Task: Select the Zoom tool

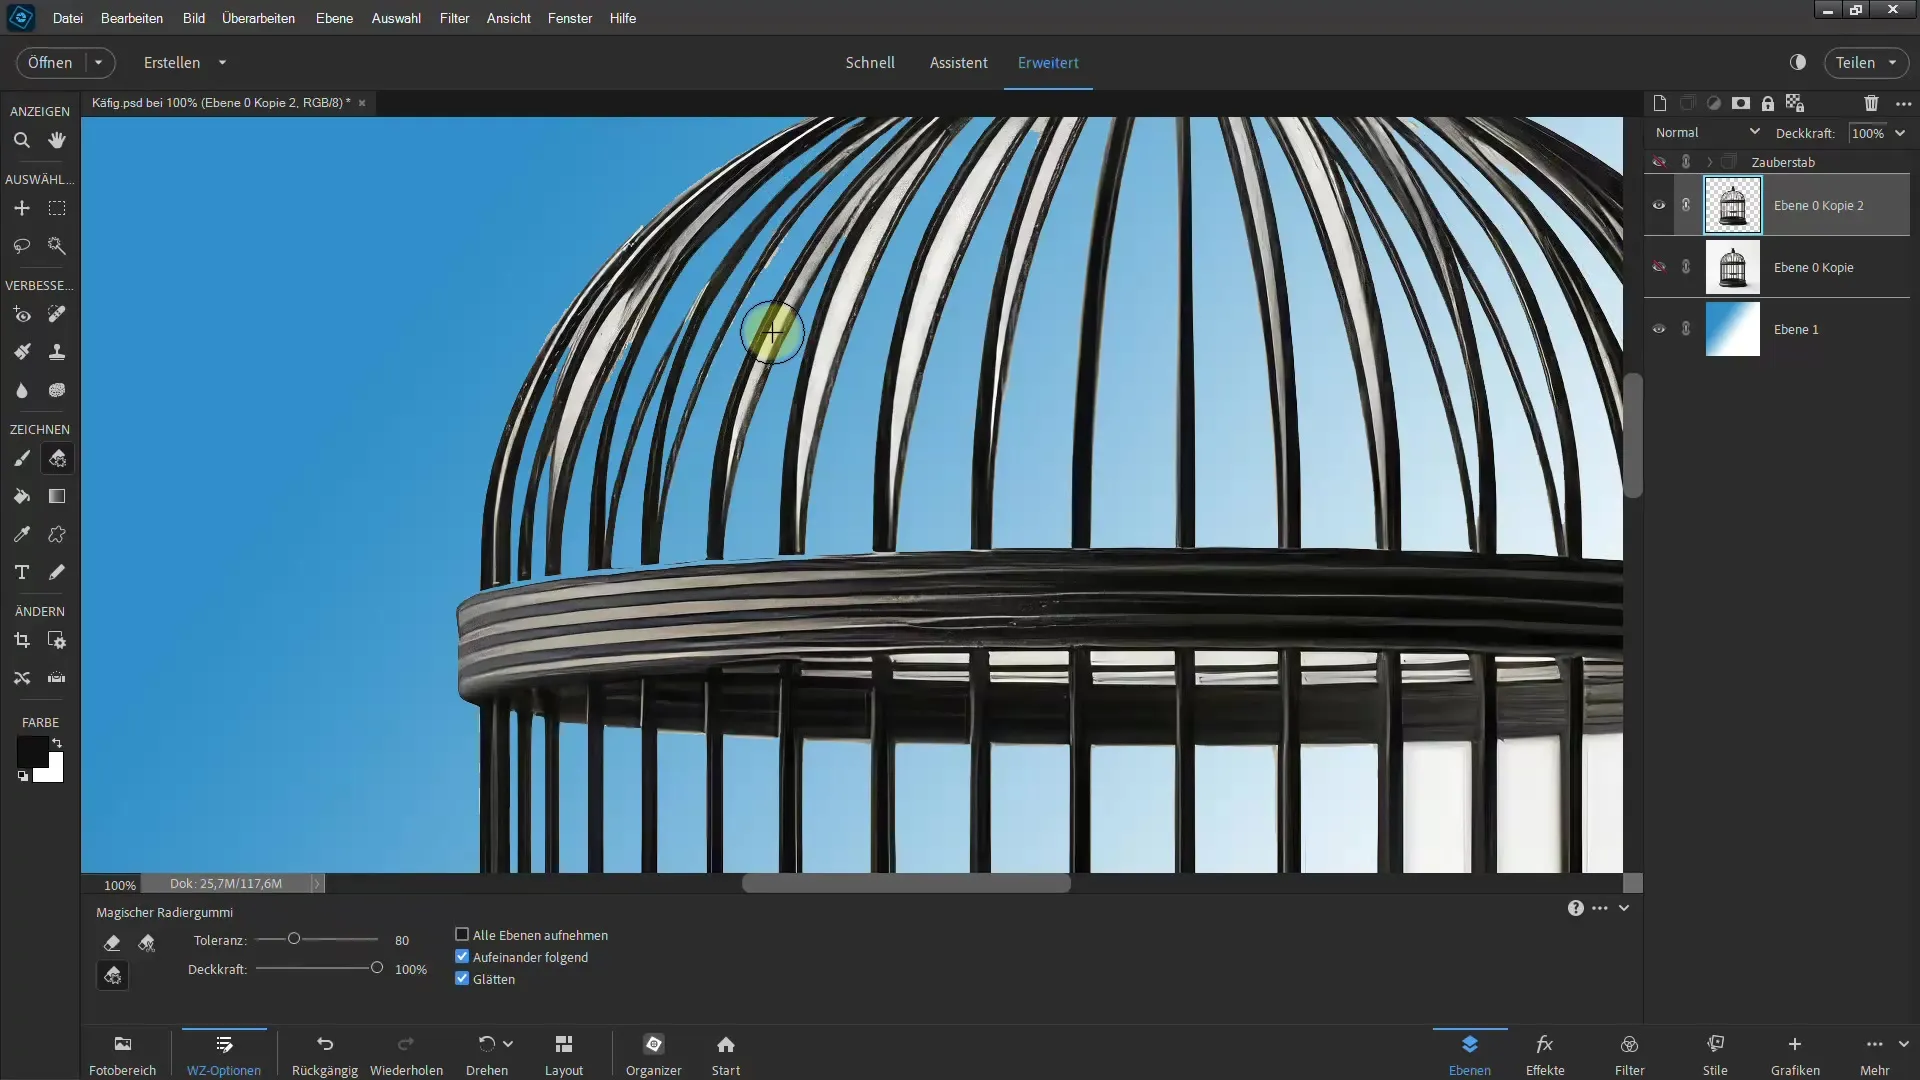Action: (21, 140)
